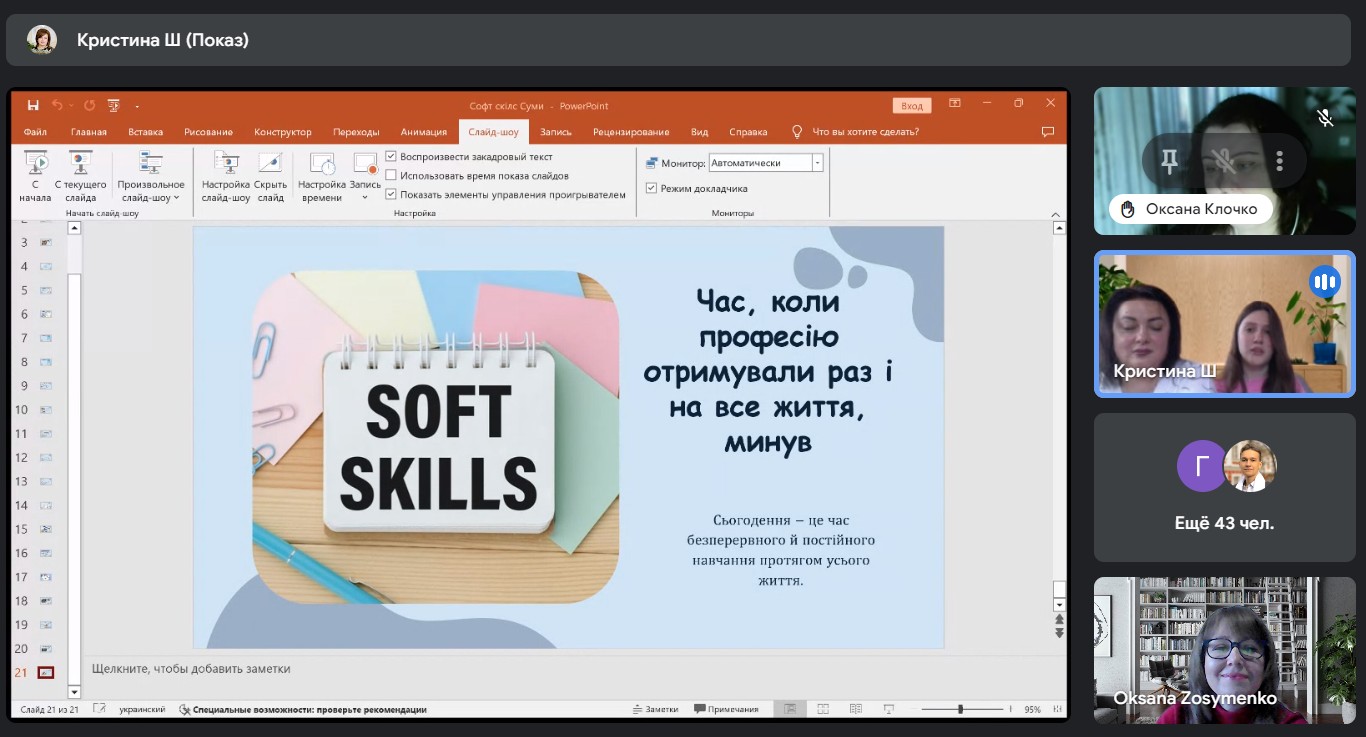Click Ещё 43 чел. participants tile

click(x=1224, y=487)
